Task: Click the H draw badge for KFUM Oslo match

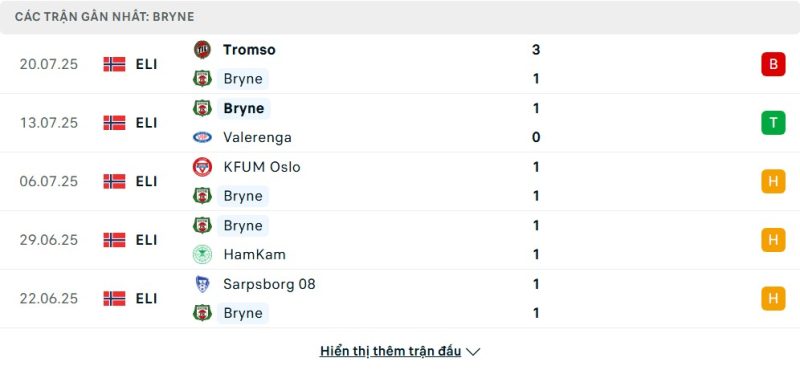Action: click(x=773, y=182)
